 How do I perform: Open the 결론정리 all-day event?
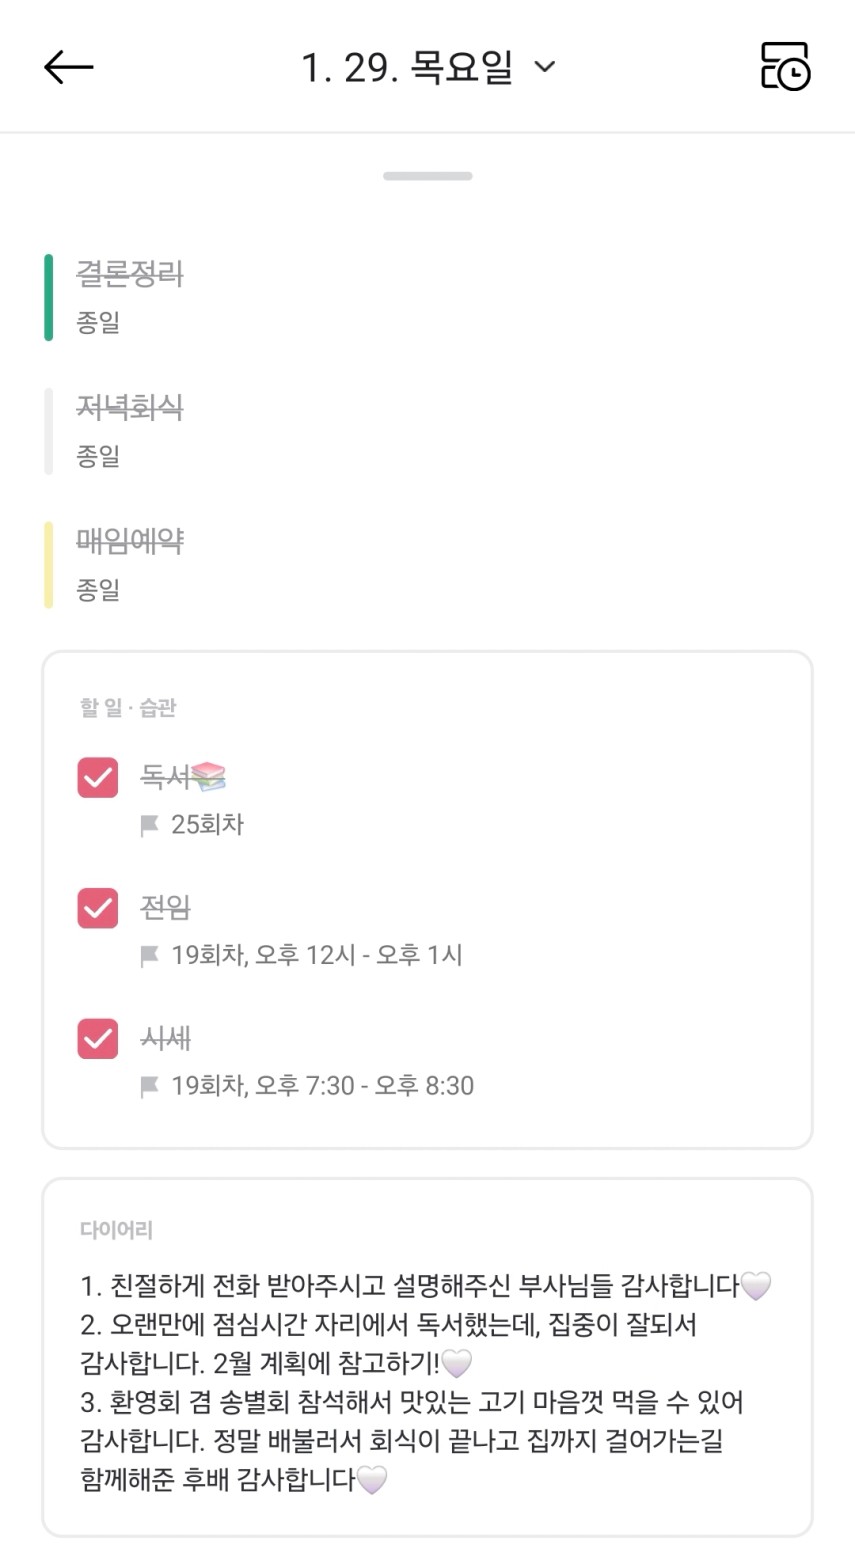coord(130,275)
